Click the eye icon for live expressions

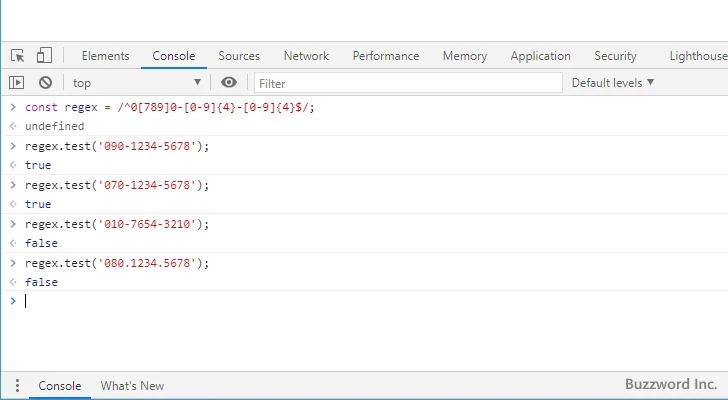[230, 83]
